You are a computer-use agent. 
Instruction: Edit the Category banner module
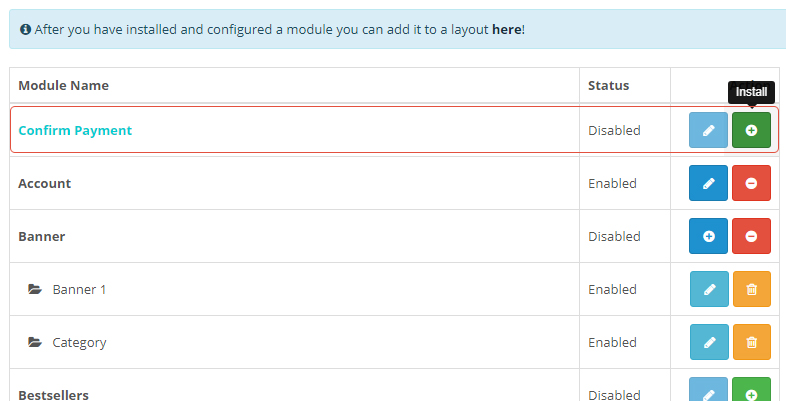point(708,343)
